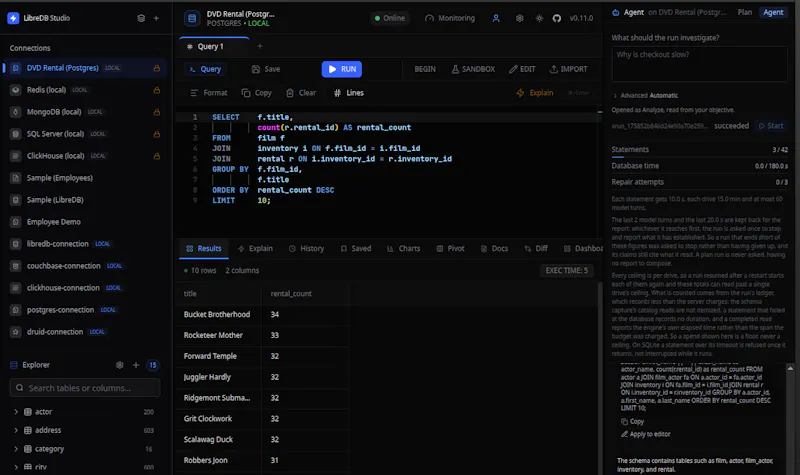Click the Bucket Brotherhood title cell

point(217,314)
